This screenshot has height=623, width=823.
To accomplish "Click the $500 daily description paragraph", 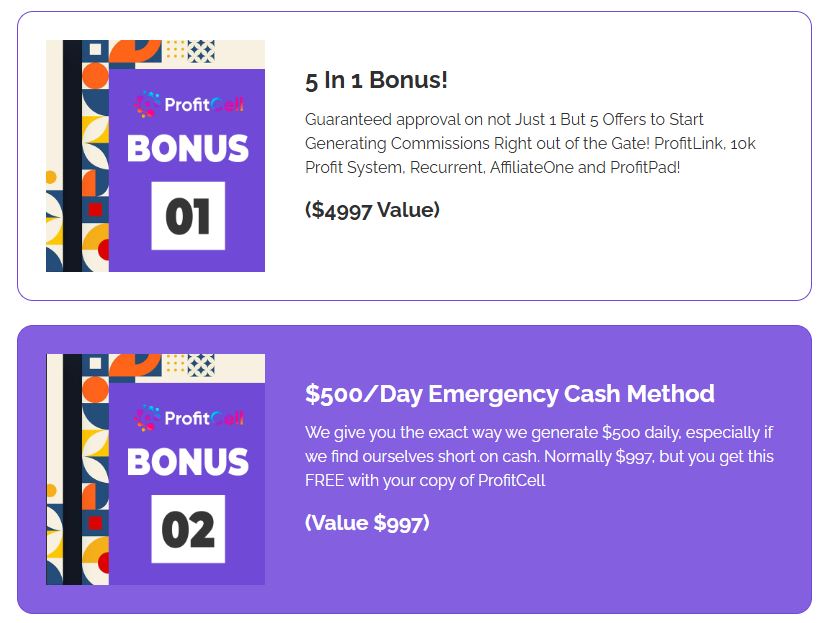I will [x=539, y=456].
